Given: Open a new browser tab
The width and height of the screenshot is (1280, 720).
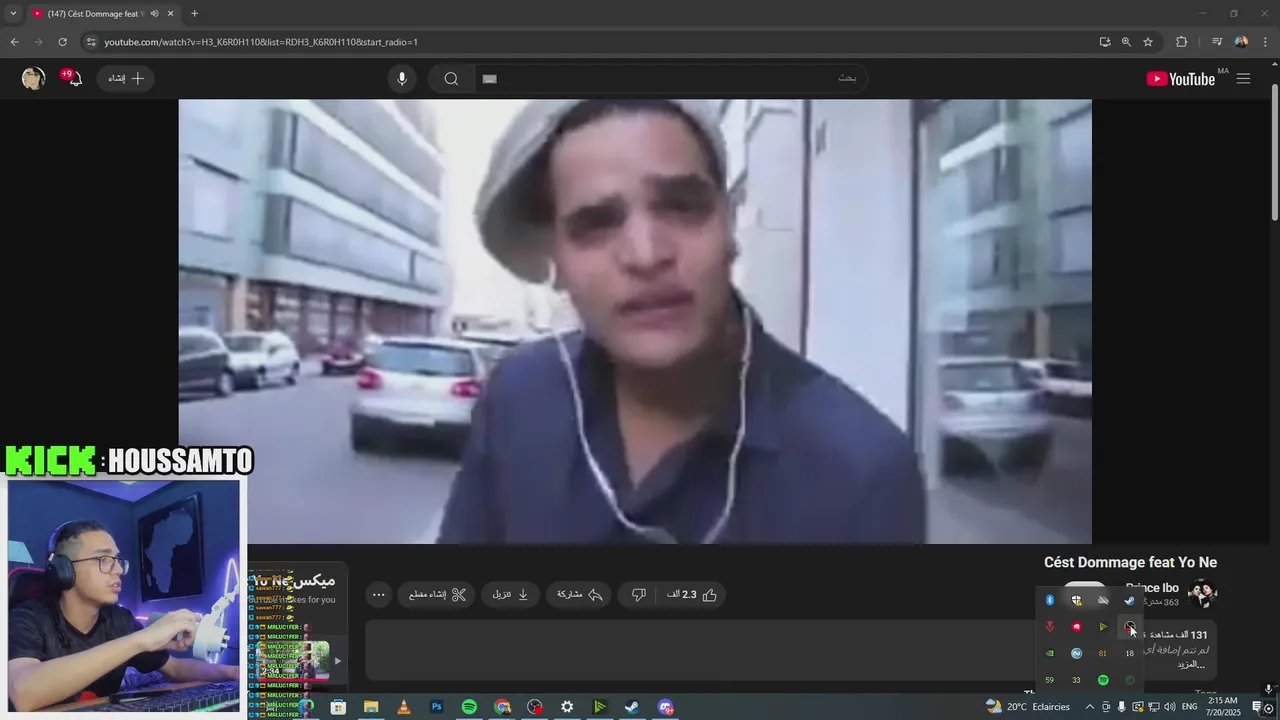Looking at the screenshot, I should (194, 14).
